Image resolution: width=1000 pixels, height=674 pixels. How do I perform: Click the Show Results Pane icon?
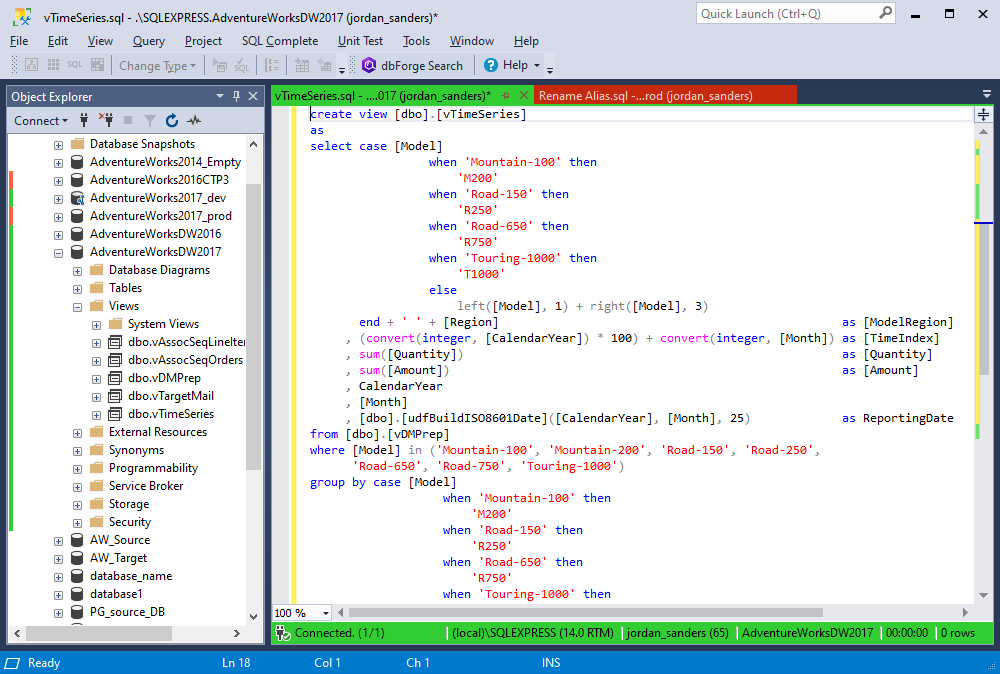pyautogui.click(x=97, y=65)
